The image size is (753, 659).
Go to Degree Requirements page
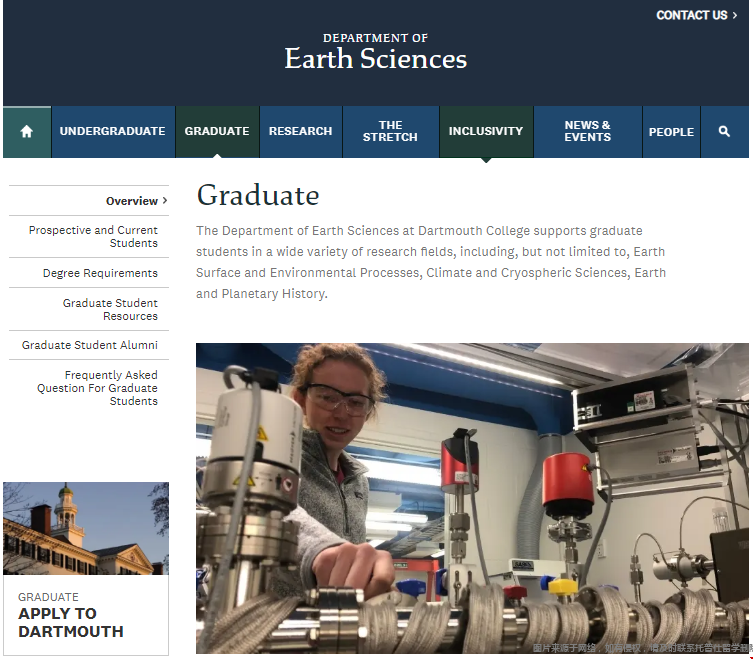tap(100, 273)
